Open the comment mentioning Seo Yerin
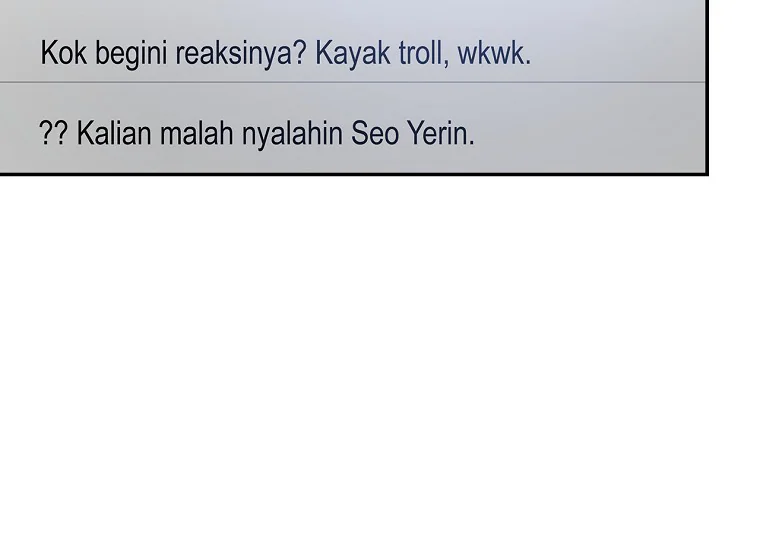This screenshot has width=760, height=550. pyautogui.click(x=256, y=133)
